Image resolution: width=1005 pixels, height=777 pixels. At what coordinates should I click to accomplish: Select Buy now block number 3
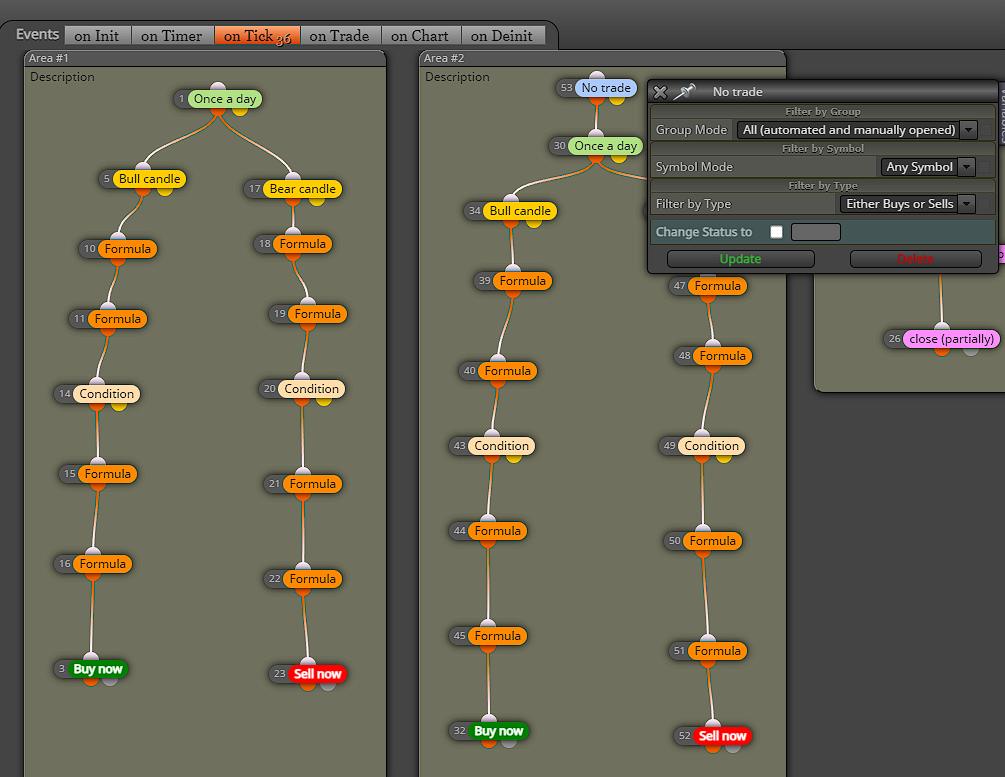pyautogui.click(x=97, y=669)
